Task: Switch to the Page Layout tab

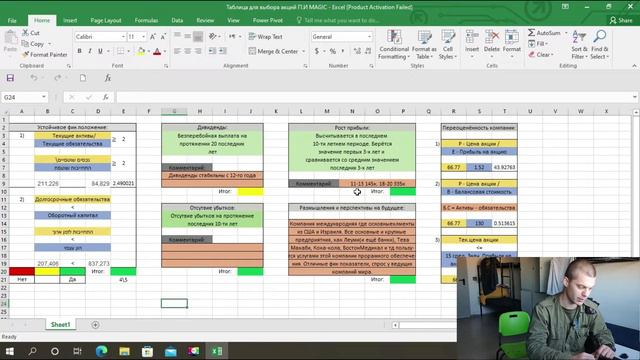Action: tap(106, 20)
